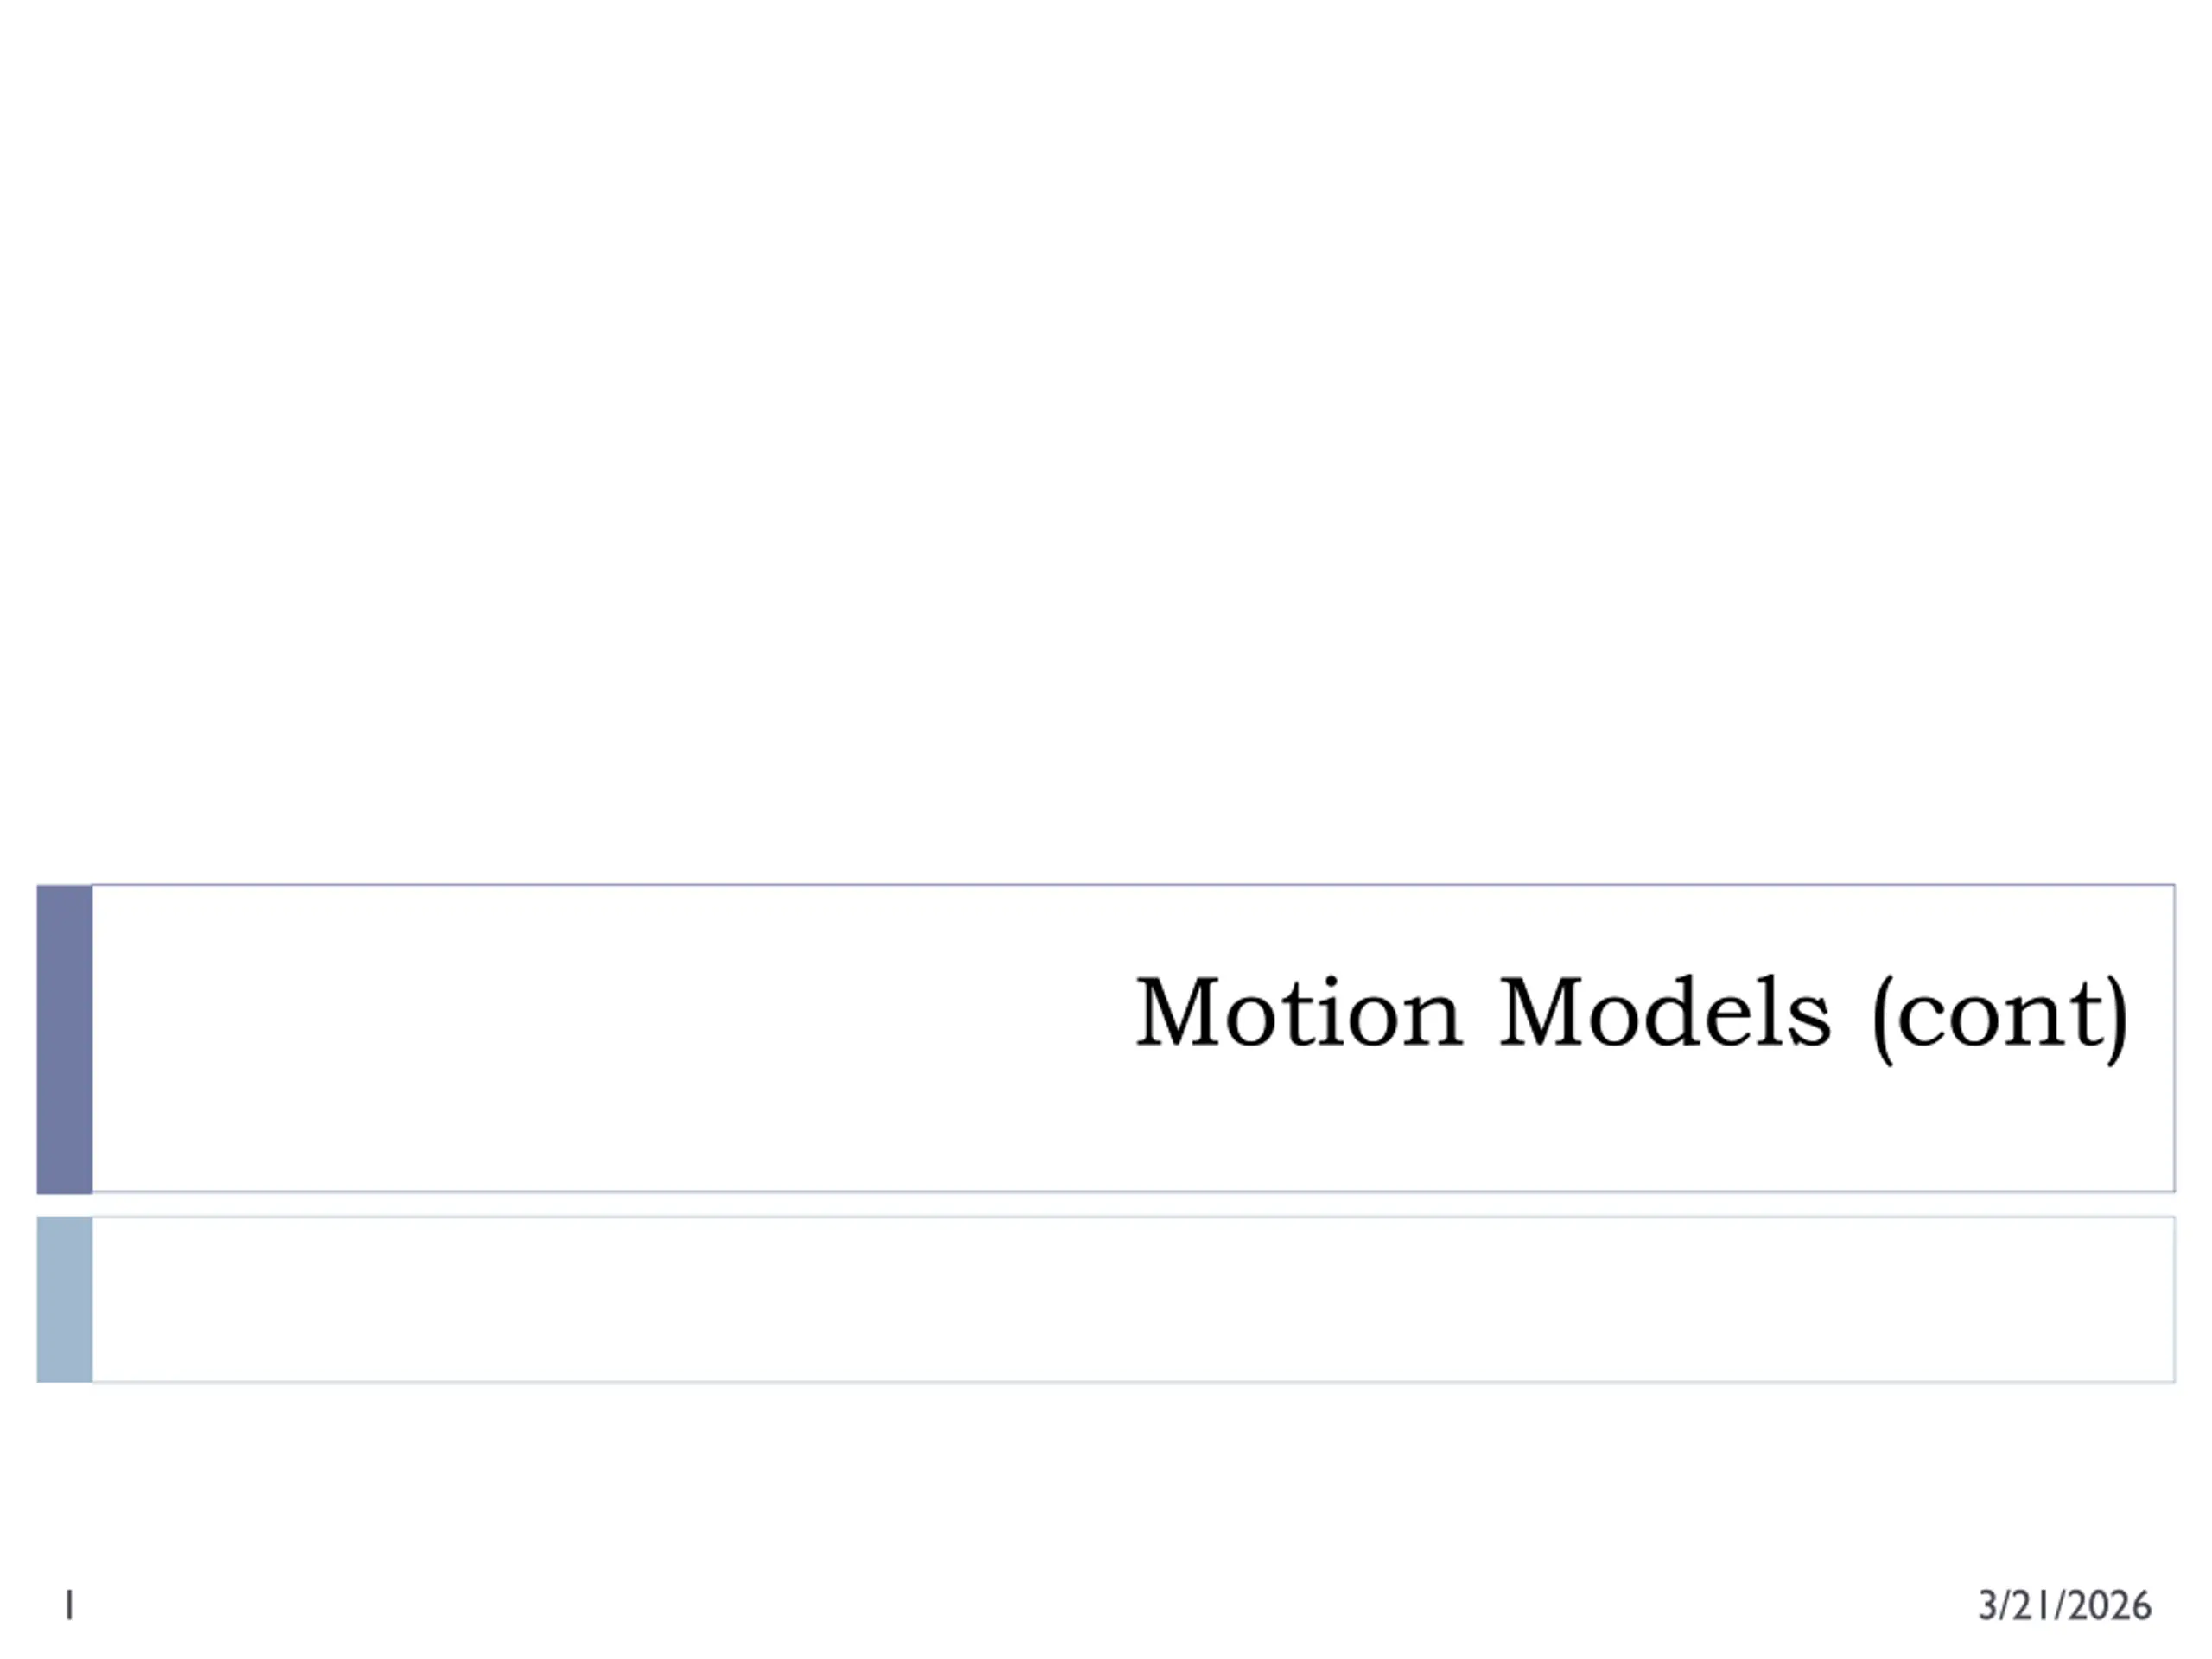Click the capital "M" of "Motion"

point(1178,1011)
